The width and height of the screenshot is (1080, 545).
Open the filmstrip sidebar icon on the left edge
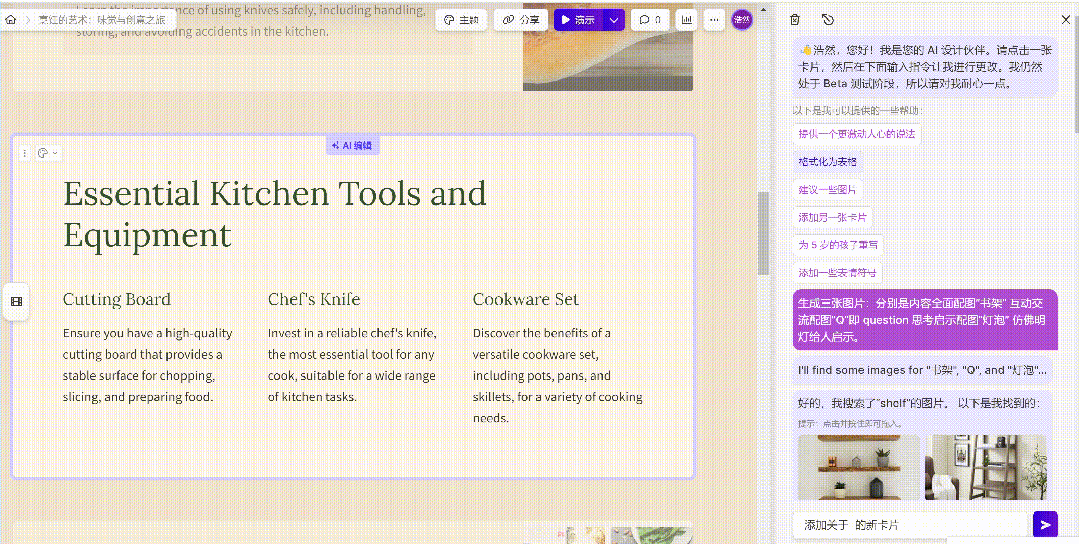coord(16,301)
